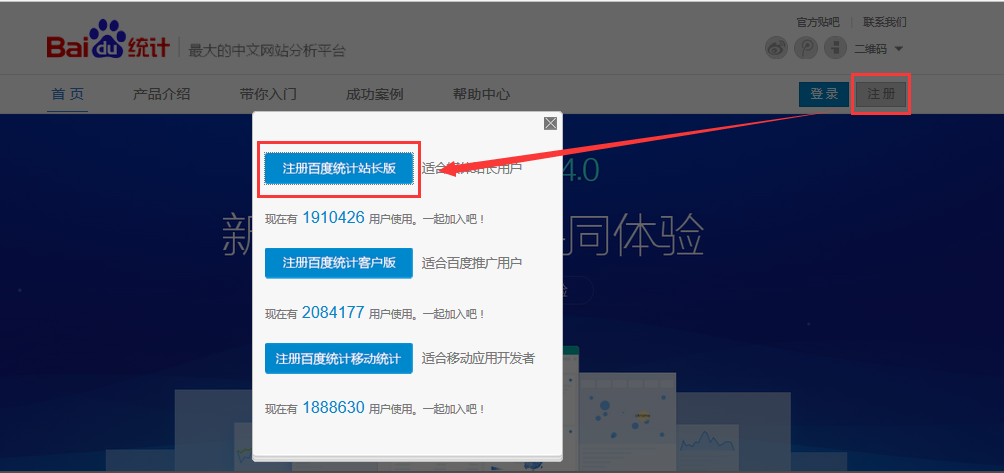Click the 2084177 user count

coord(333,312)
